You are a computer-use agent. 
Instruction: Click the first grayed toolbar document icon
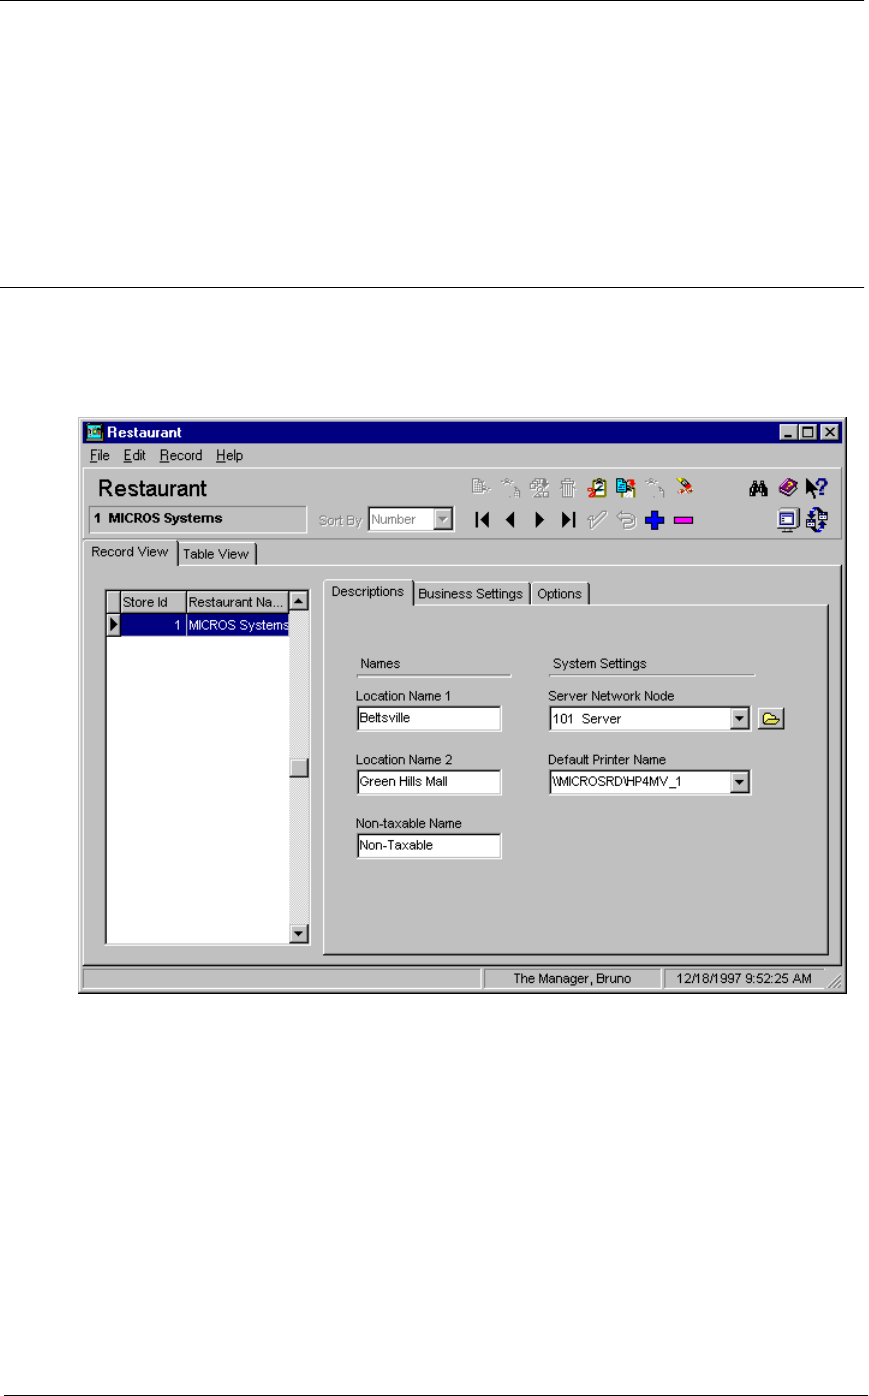(481, 488)
